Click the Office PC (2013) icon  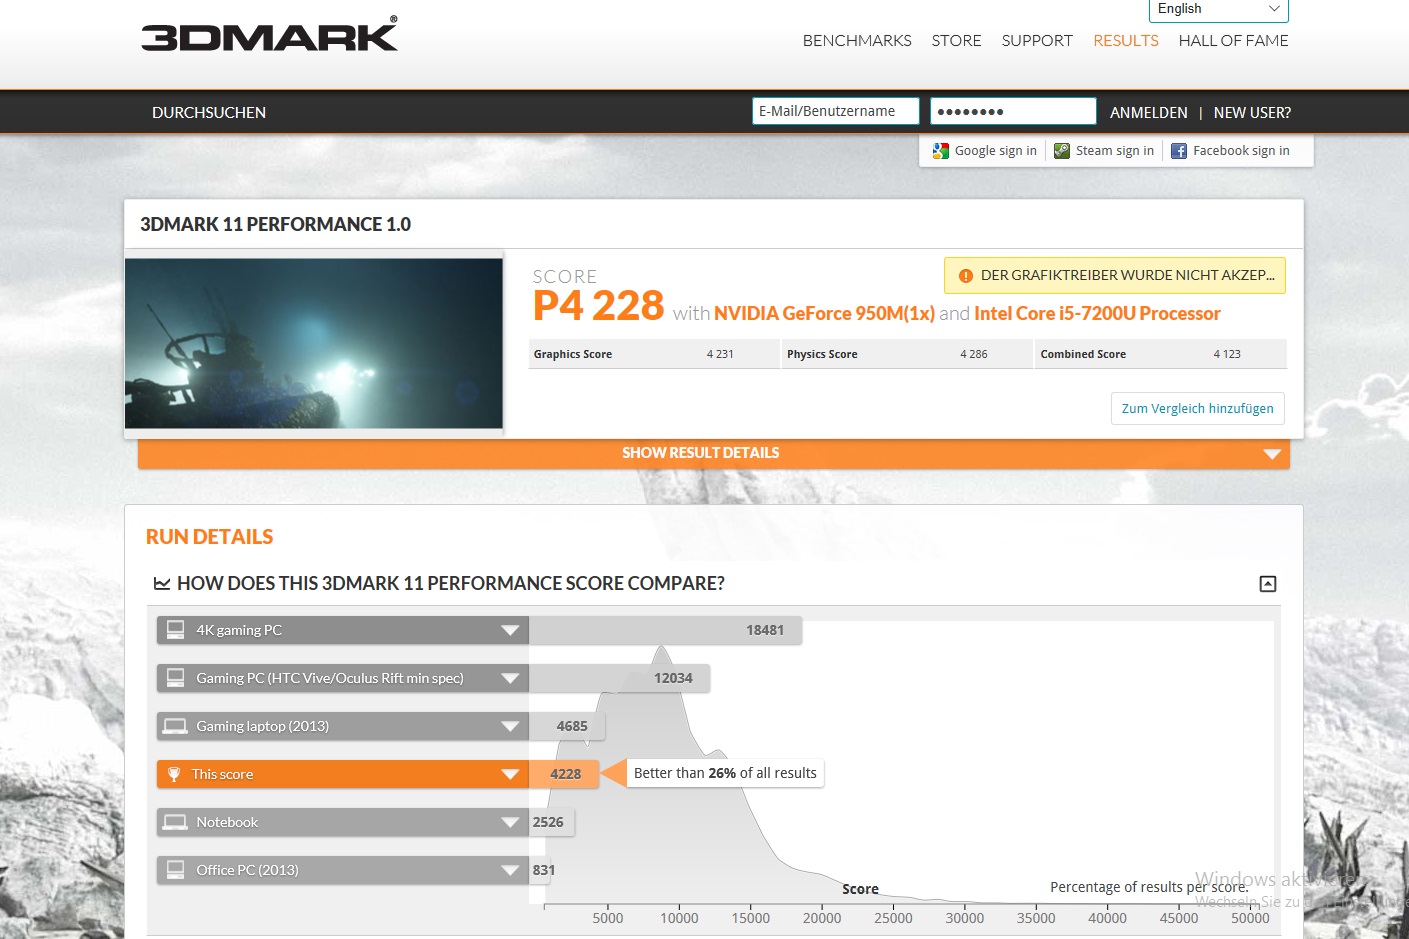(176, 870)
